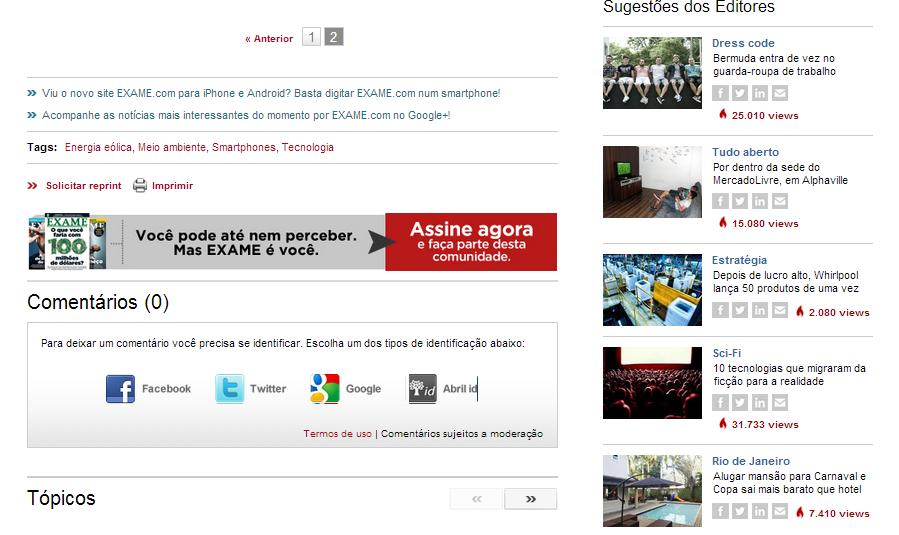
Task: Open the Smartphones tag link
Action: (243, 148)
